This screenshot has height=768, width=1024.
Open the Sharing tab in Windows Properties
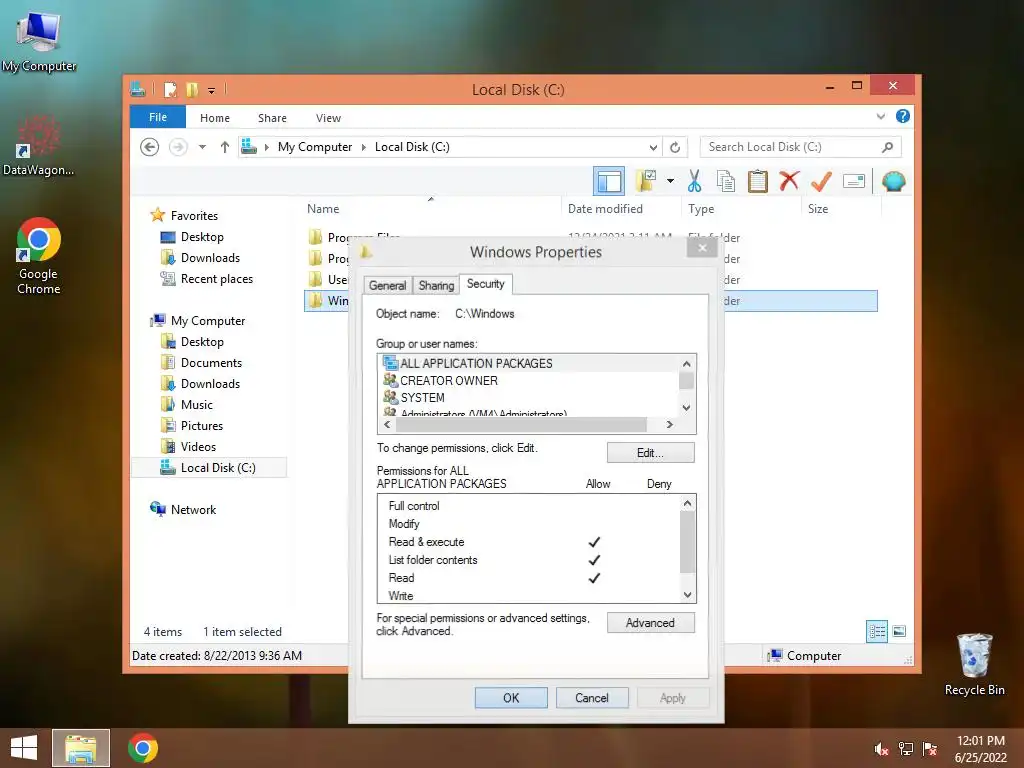pyautogui.click(x=436, y=285)
